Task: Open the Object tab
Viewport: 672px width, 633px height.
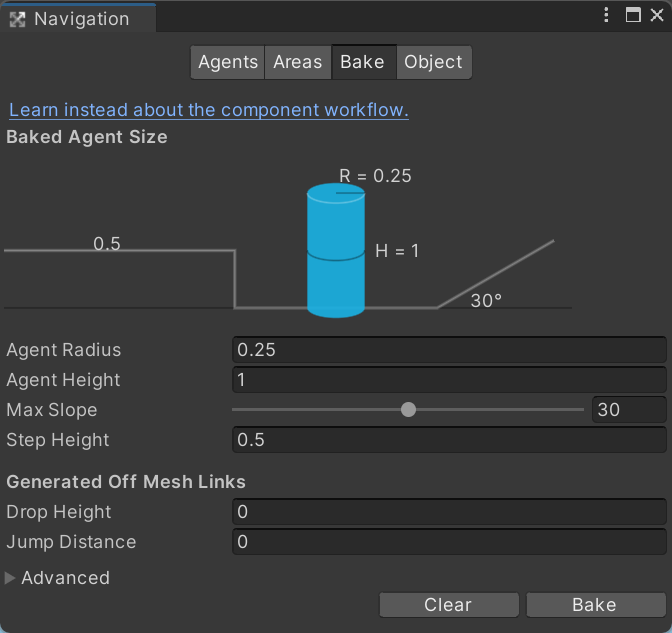Action: point(434,62)
